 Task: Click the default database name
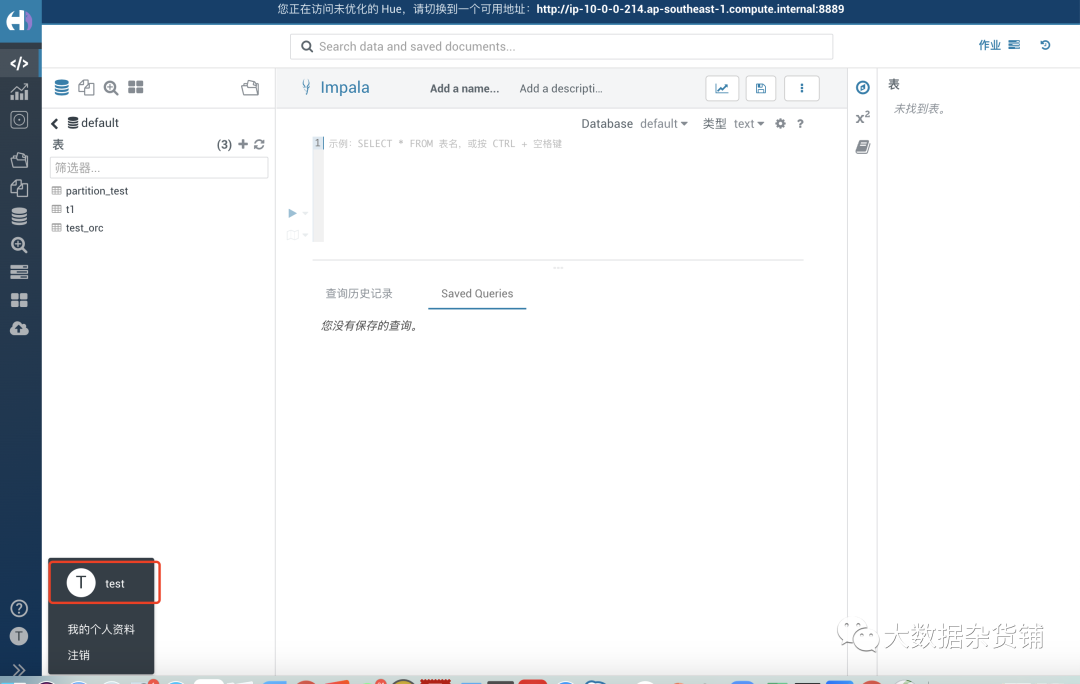100,123
